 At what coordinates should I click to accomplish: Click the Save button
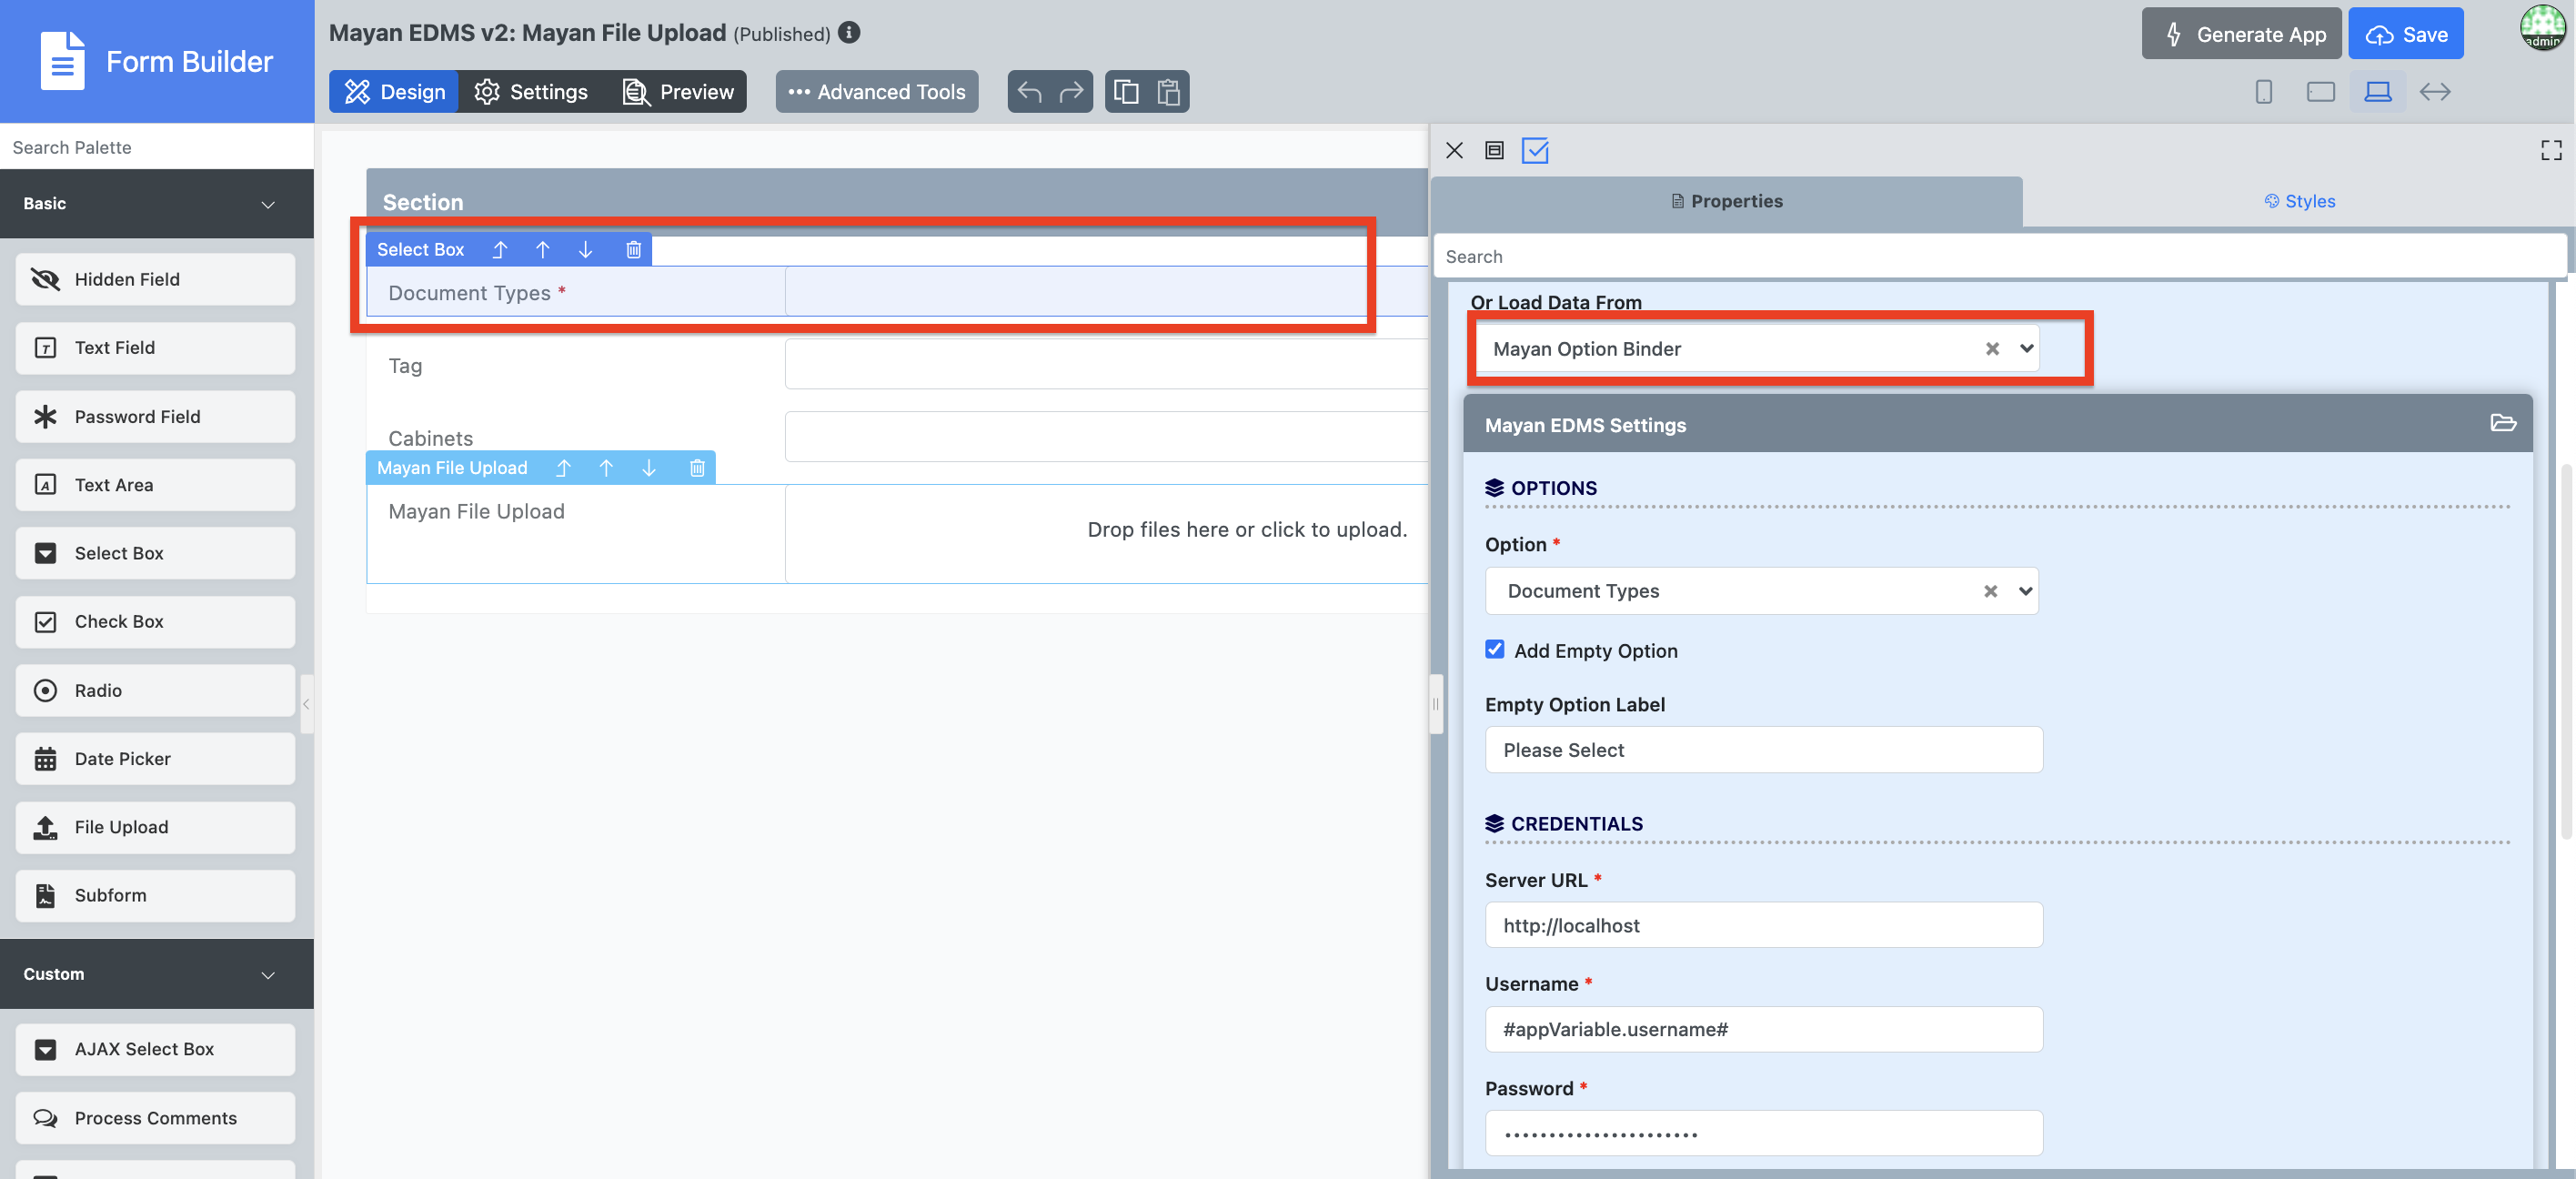click(x=2405, y=34)
